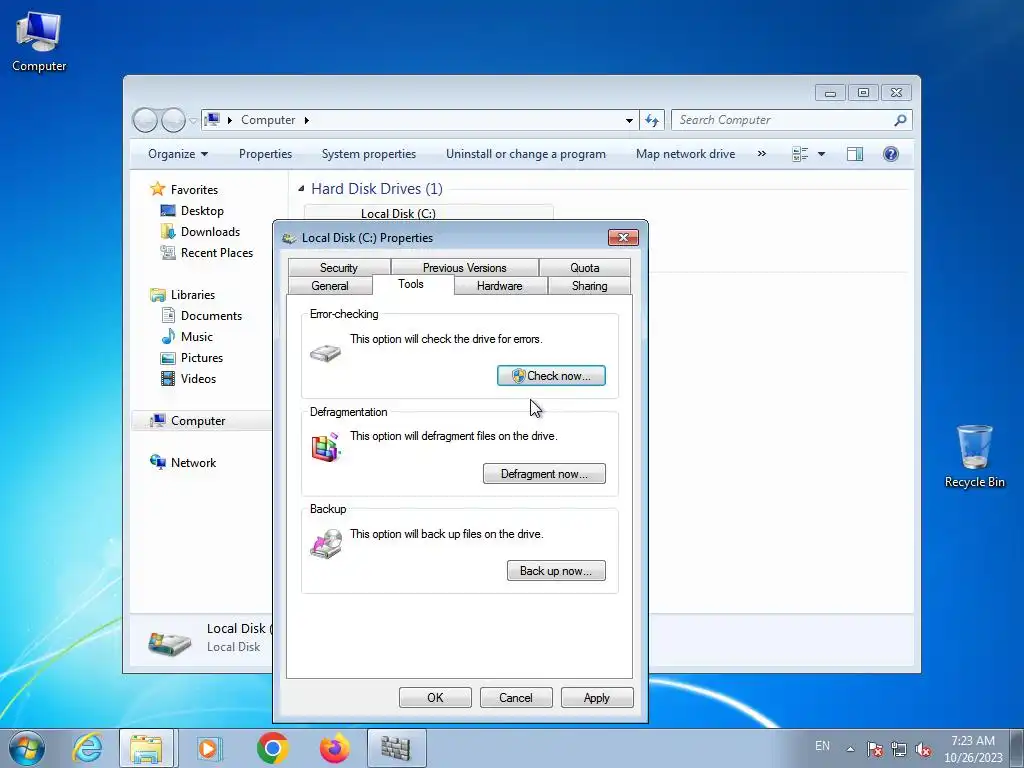Click the taskbar clock and date

click(973, 749)
